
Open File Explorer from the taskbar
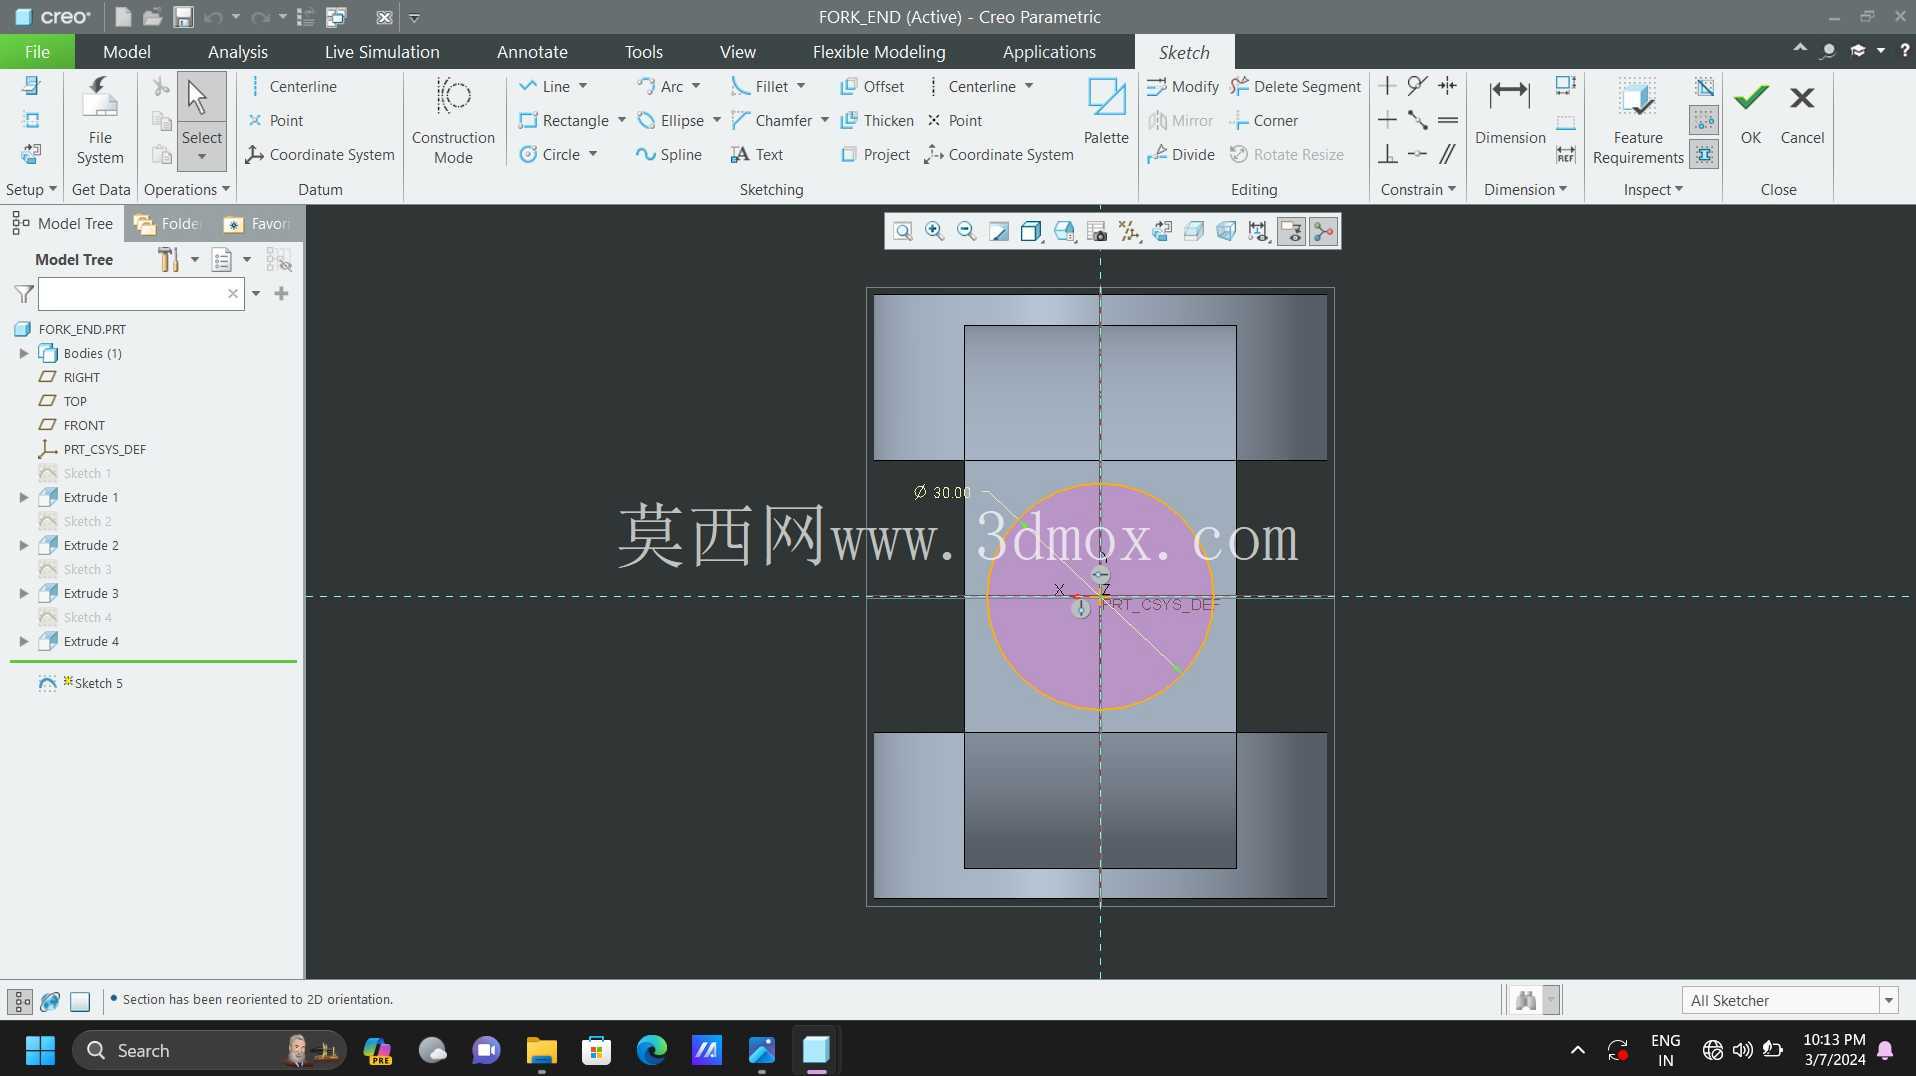tap(541, 1050)
